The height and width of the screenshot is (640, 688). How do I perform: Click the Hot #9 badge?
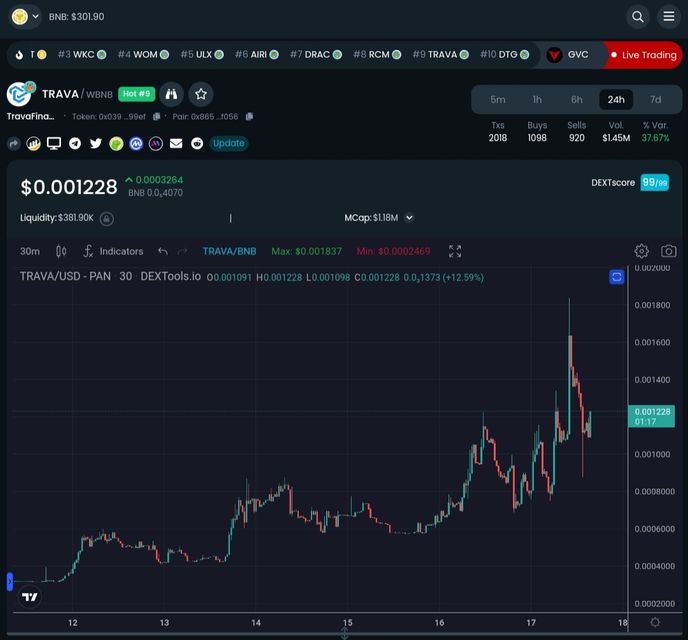pos(136,94)
